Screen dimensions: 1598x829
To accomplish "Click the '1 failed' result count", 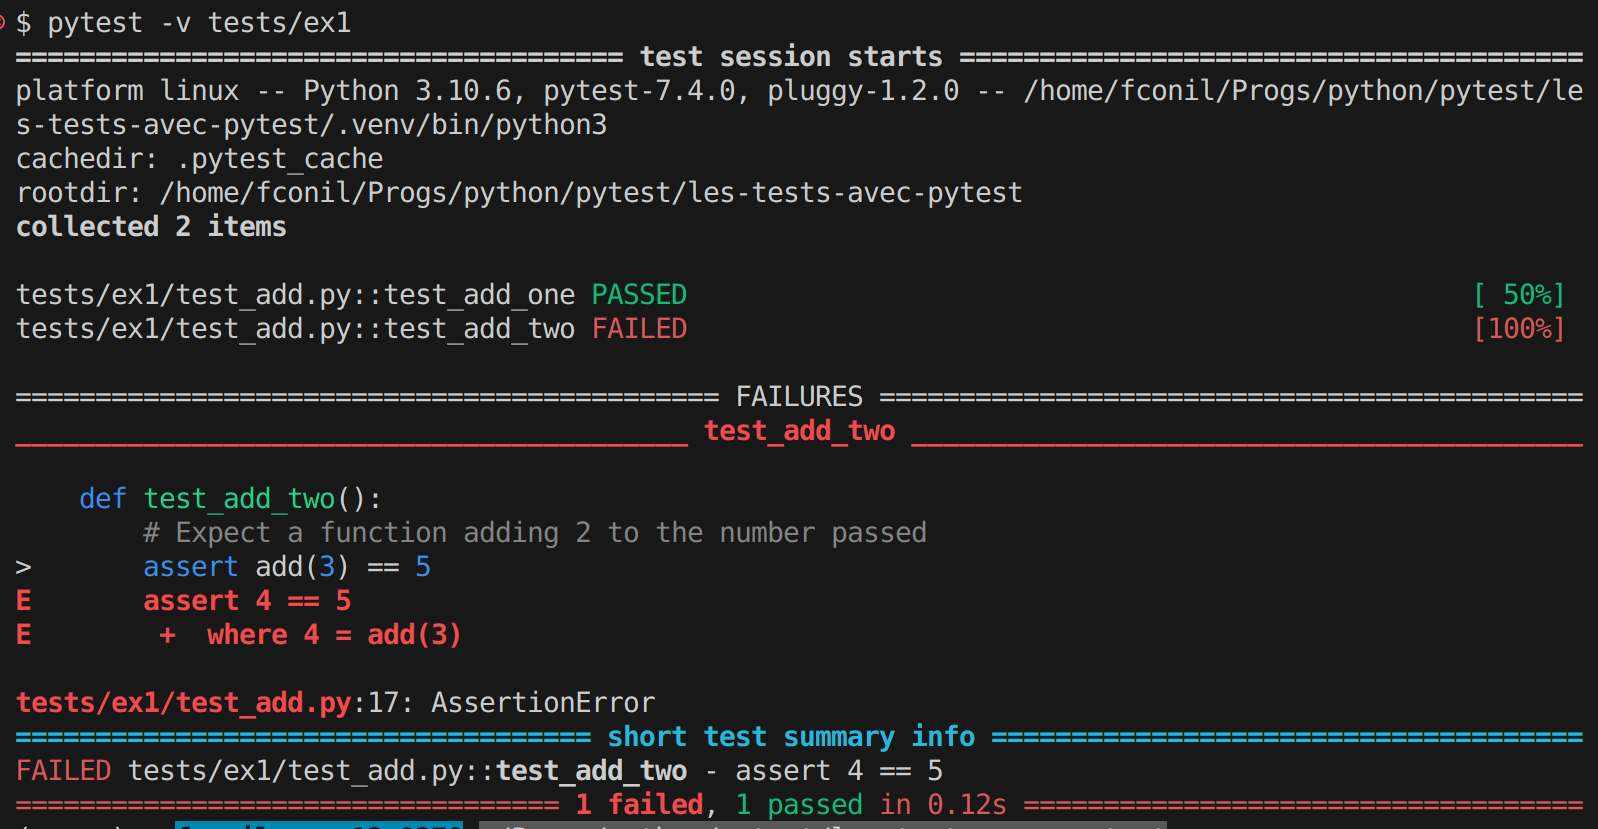I will pyautogui.click(x=639, y=805).
